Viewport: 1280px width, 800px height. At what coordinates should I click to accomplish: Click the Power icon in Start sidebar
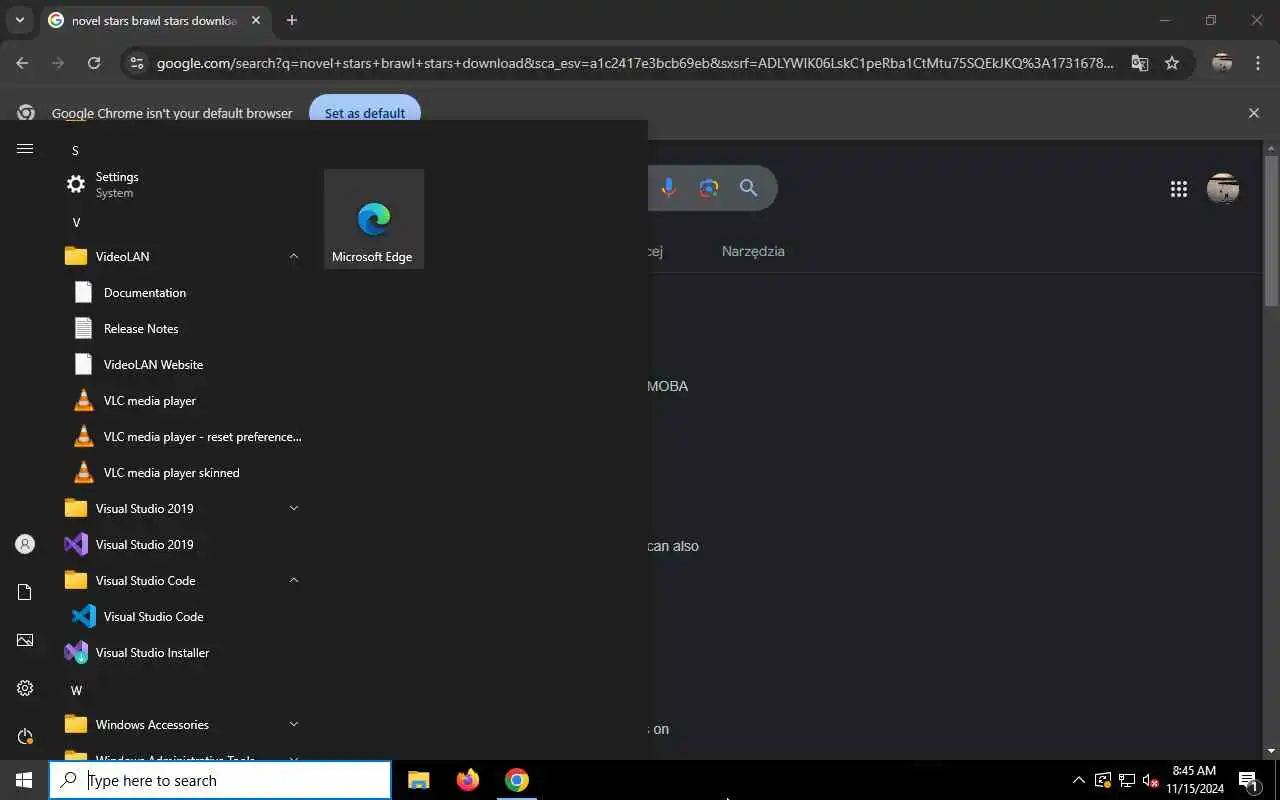click(x=25, y=736)
